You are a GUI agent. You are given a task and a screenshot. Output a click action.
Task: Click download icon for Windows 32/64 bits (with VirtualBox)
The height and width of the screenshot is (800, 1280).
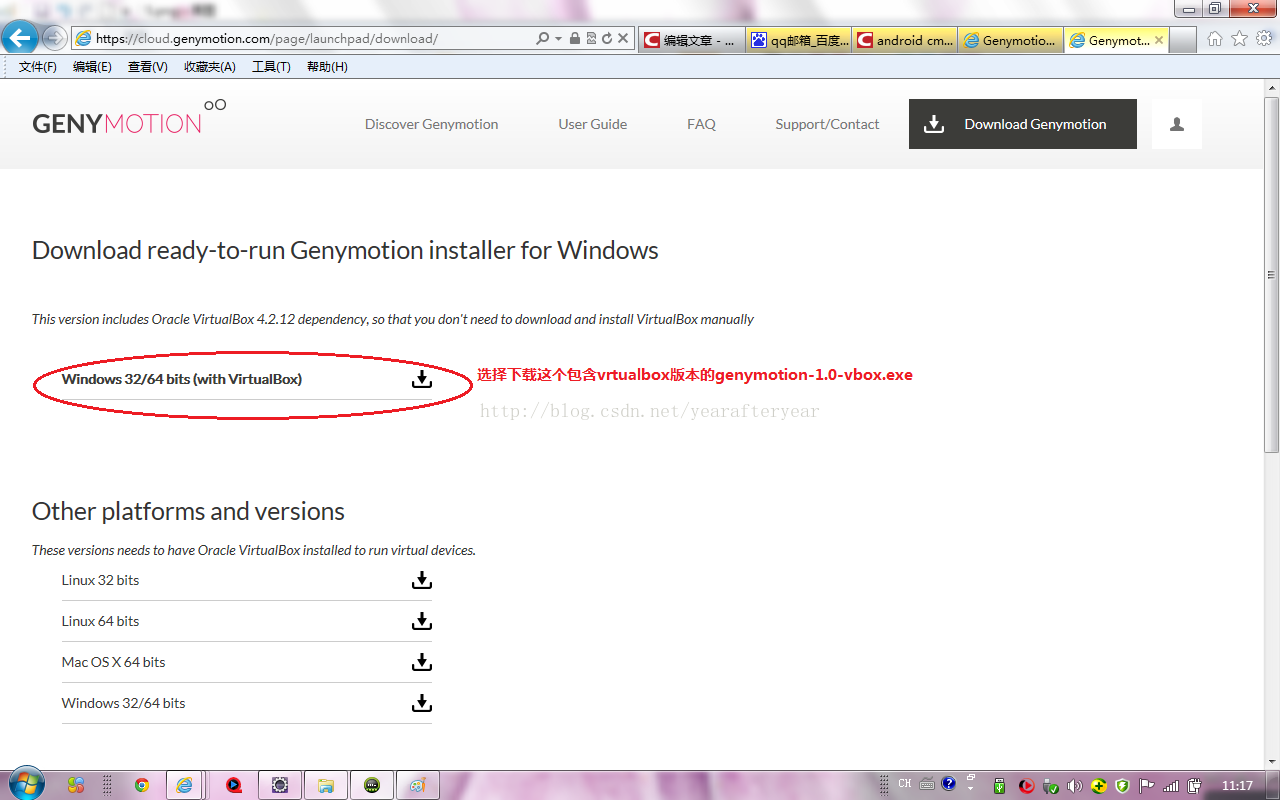click(422, 379)
